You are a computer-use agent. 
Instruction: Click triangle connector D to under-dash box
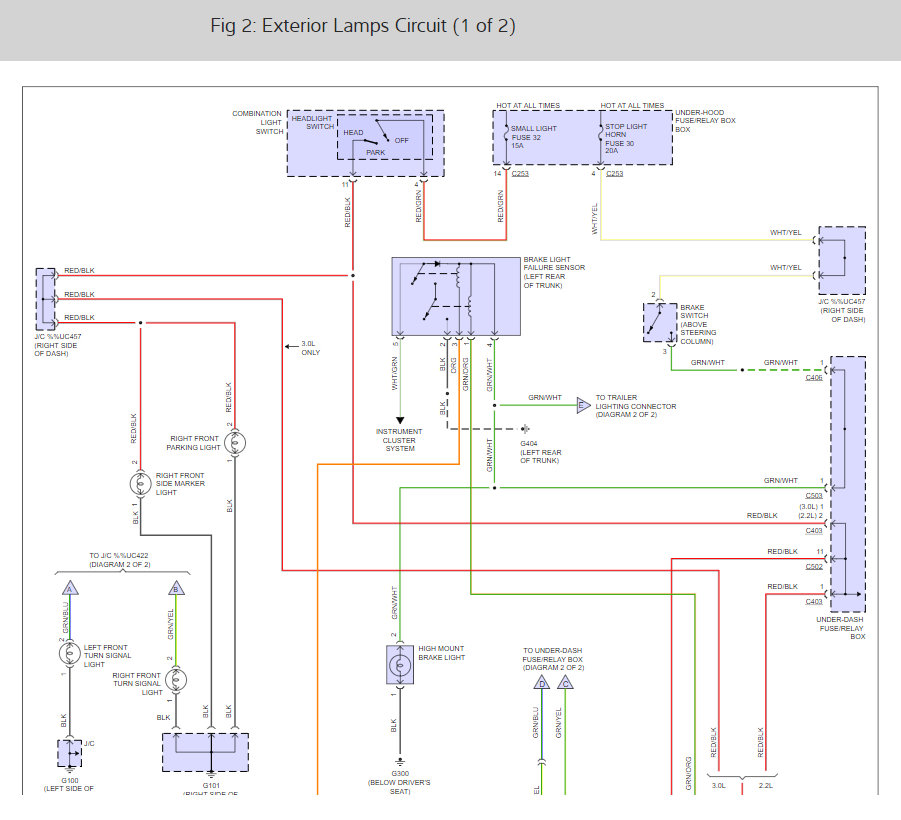point(541,683)
